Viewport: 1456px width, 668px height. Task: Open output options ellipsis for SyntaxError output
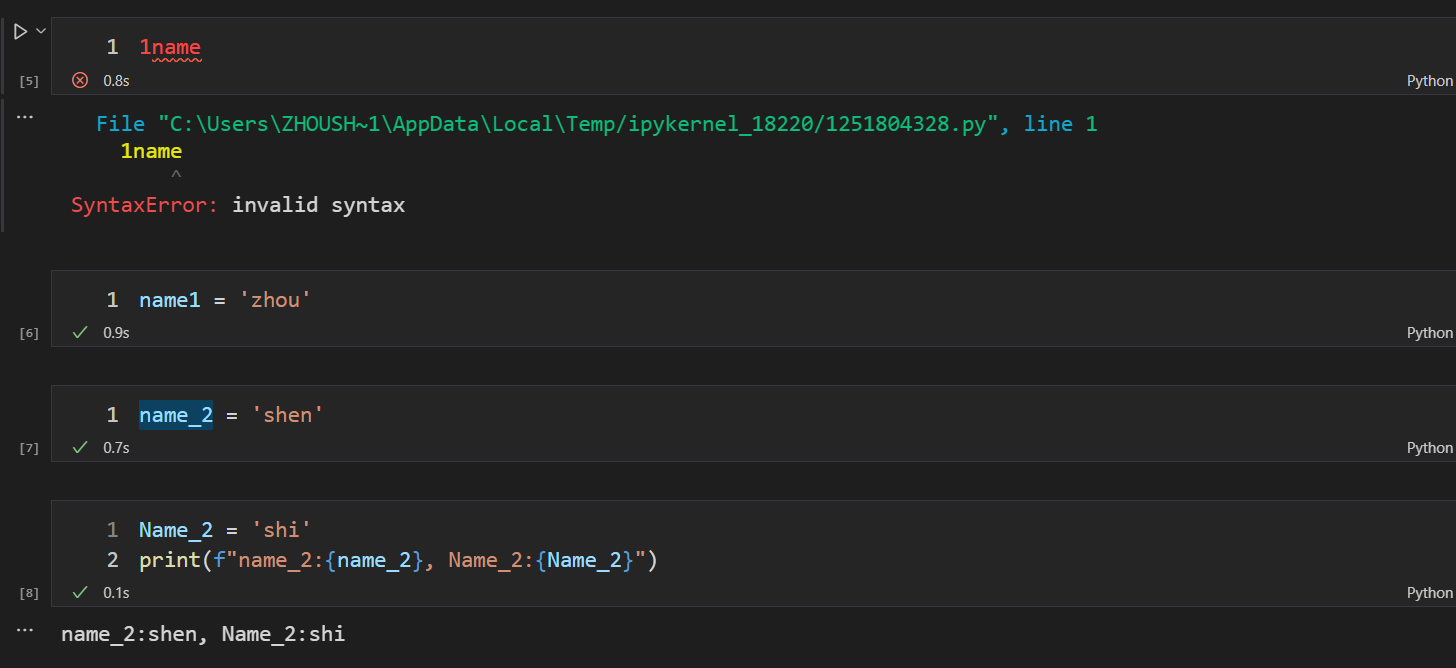coord(26,117)
